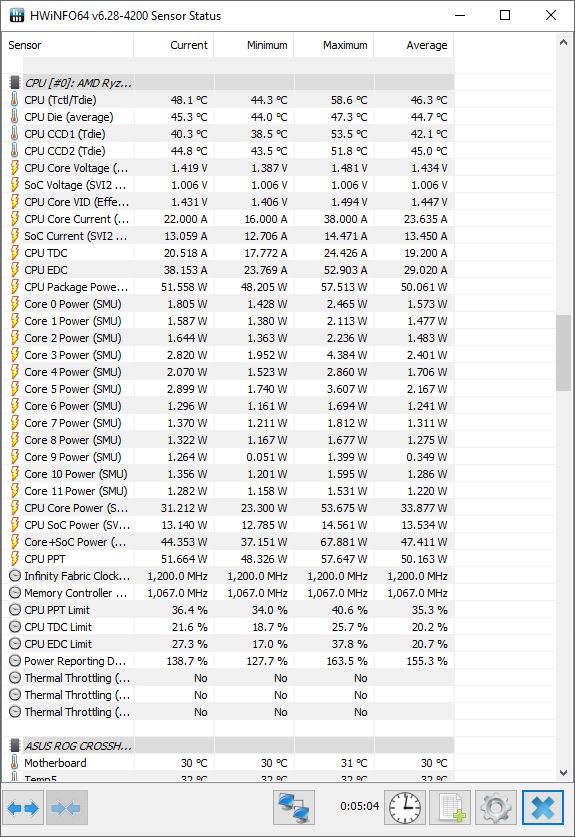Click the scrollbar down arrow

coord(563,772)
